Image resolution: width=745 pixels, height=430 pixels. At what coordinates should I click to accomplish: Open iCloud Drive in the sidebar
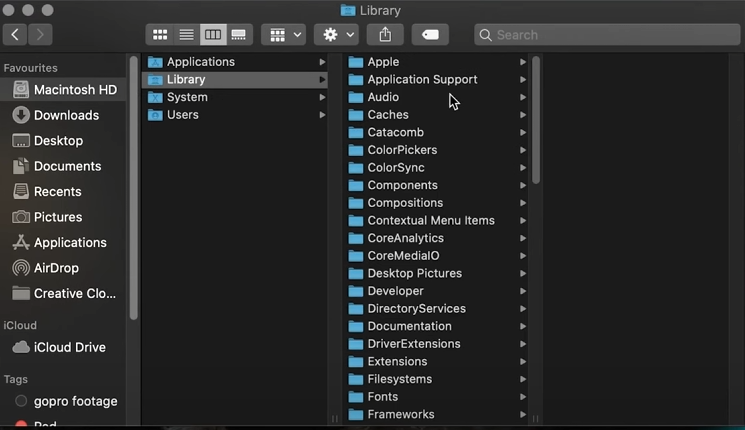click(64, 347)
